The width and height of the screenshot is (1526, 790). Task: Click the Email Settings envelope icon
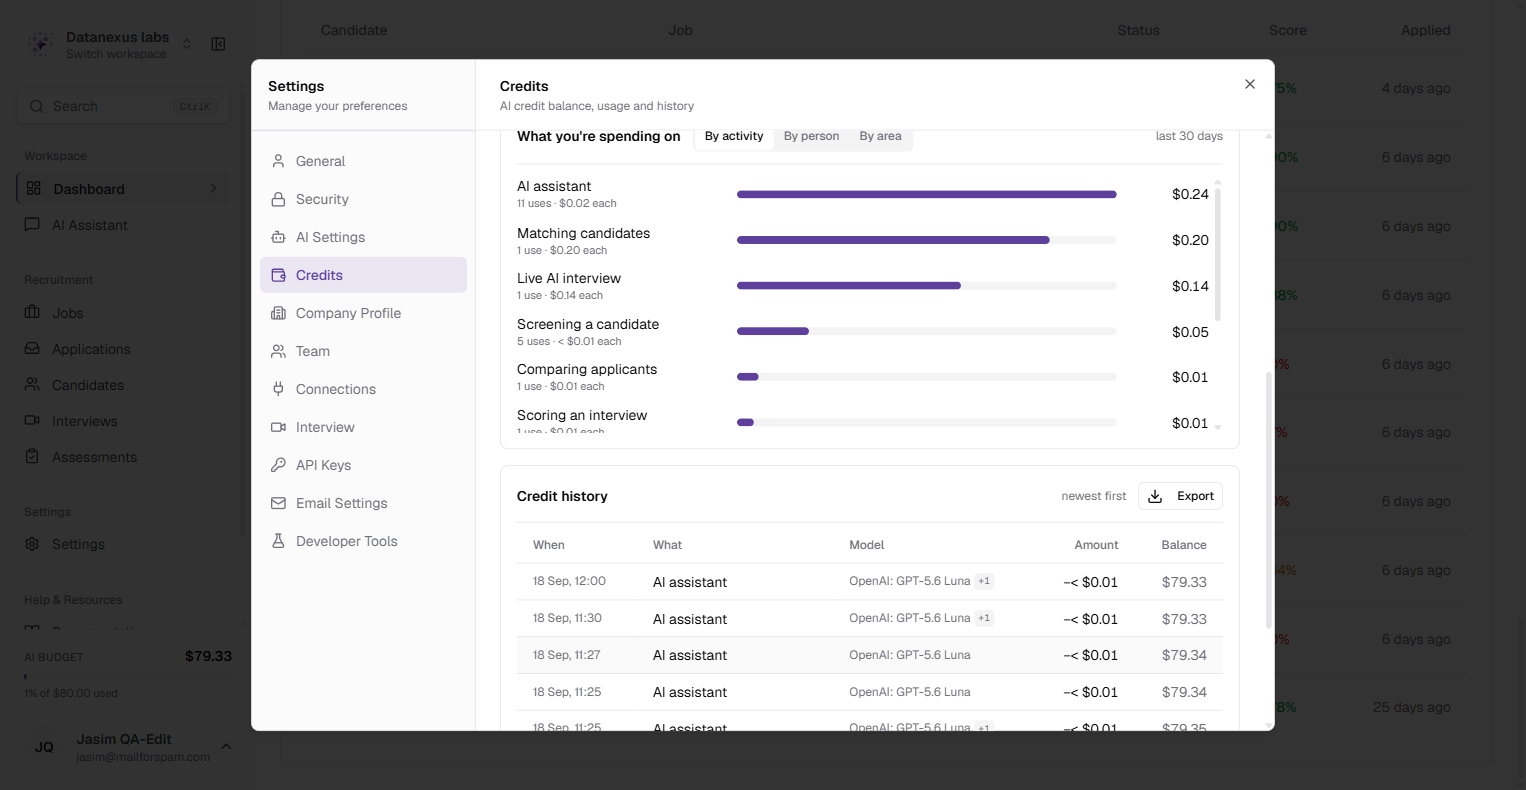point(278,503)
